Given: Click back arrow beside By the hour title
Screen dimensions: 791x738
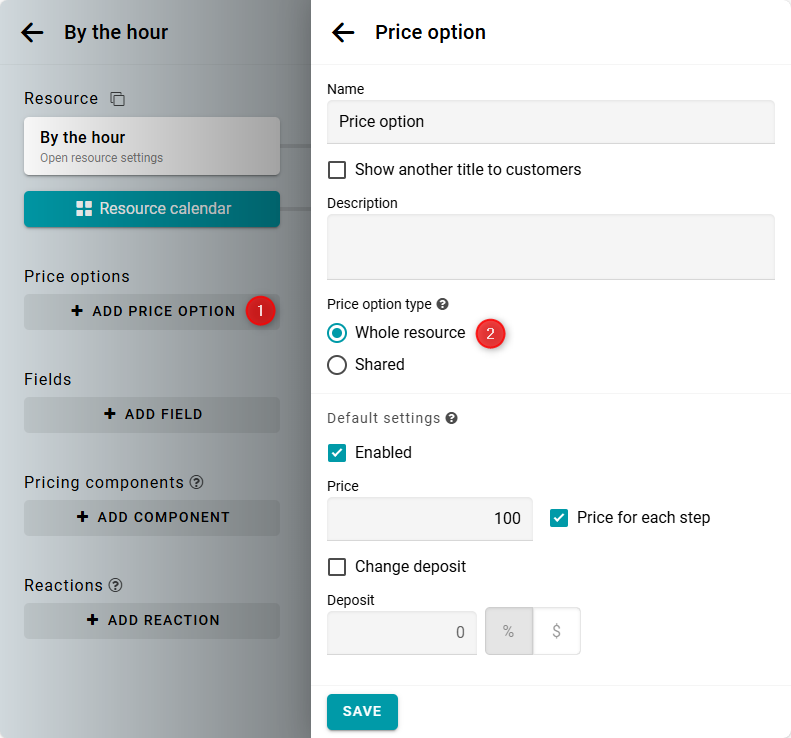Looking at the screenshot, I should (x=32, y=32).
